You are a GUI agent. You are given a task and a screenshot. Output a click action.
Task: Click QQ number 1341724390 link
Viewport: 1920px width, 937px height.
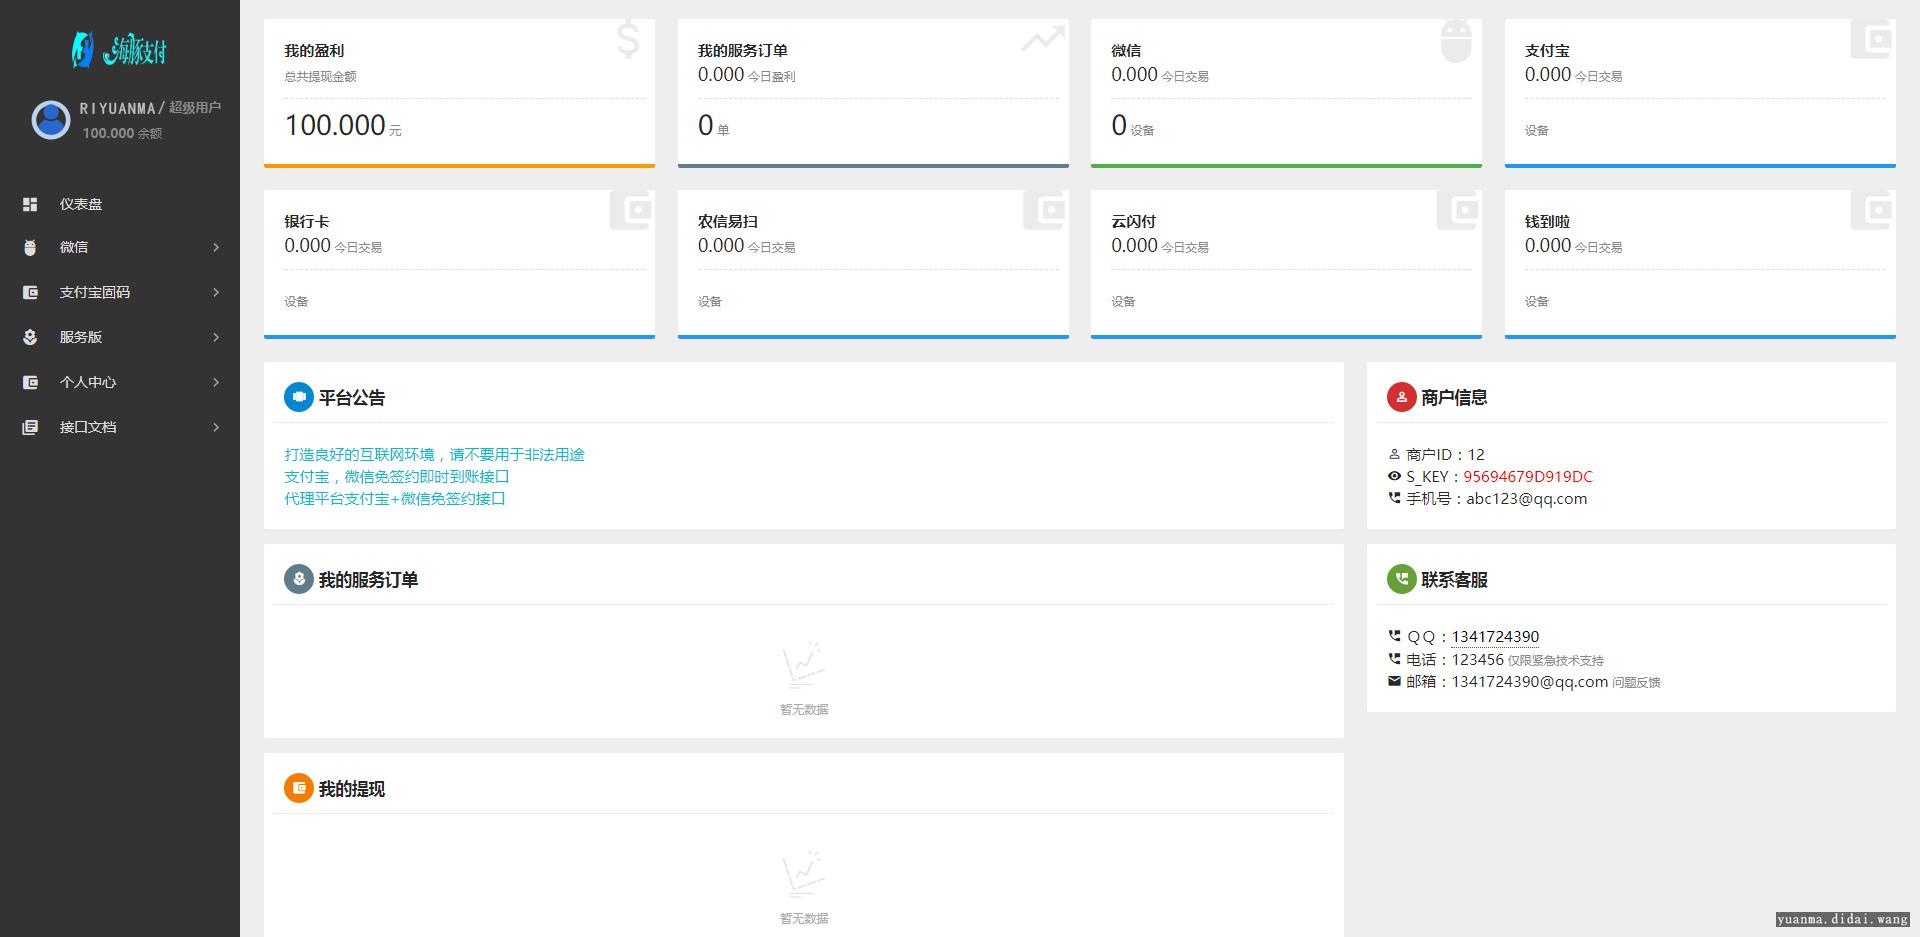(1495, 636)
